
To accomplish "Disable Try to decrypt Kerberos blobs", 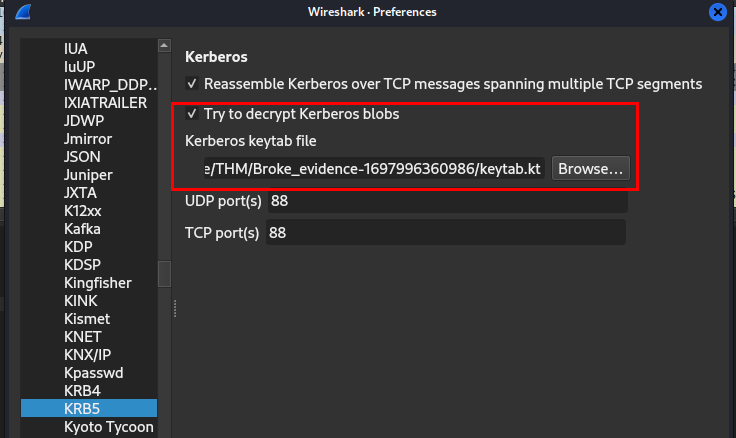I will point(192,114).
